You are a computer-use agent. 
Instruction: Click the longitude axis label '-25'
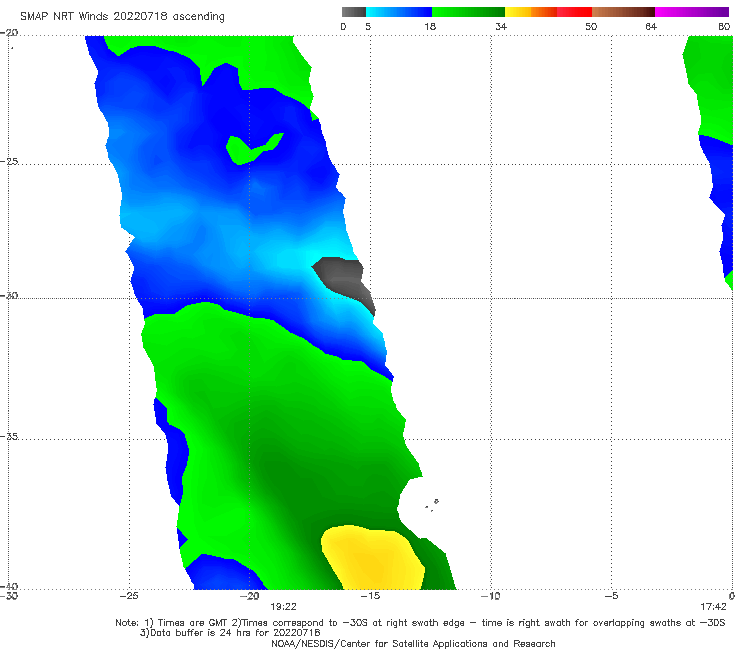coord(129,596)
